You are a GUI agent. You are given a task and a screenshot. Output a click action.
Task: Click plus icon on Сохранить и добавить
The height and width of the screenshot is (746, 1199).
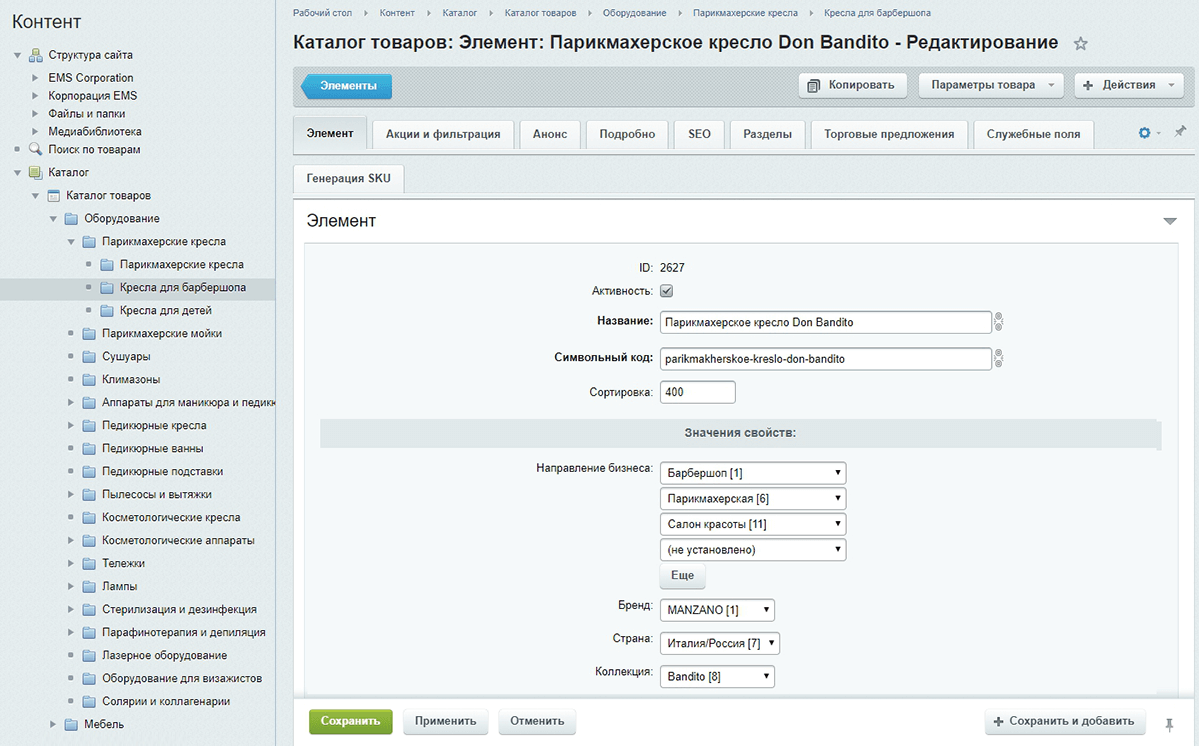(x=998, y=722)
